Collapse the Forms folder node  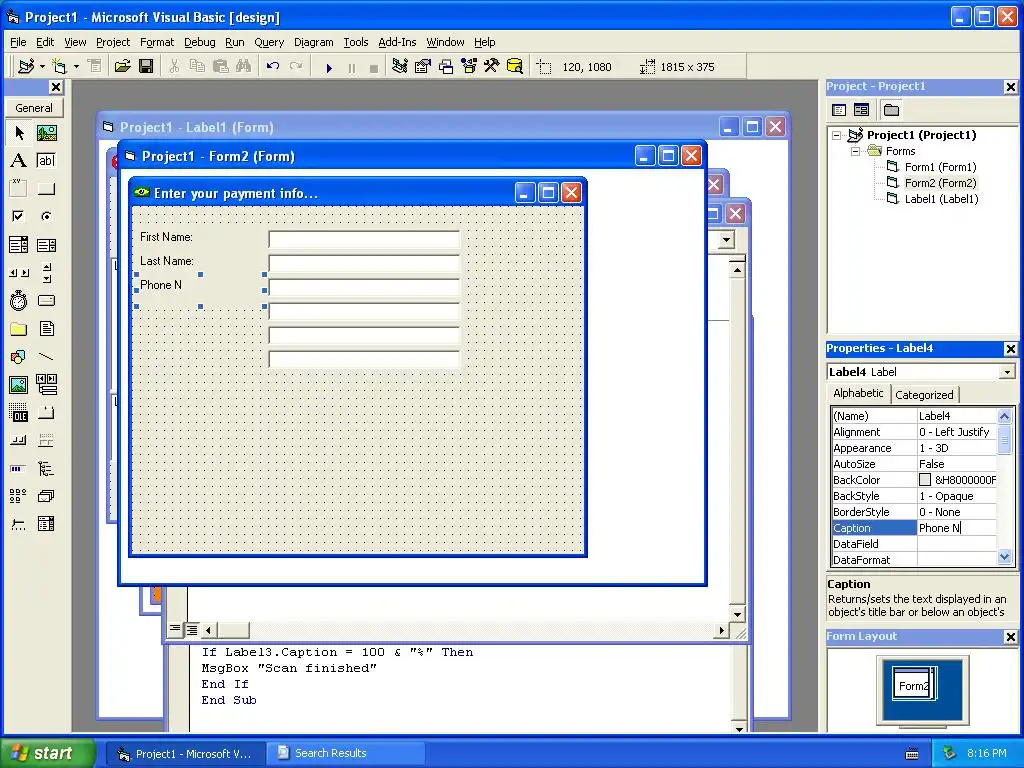click(855, 151)
